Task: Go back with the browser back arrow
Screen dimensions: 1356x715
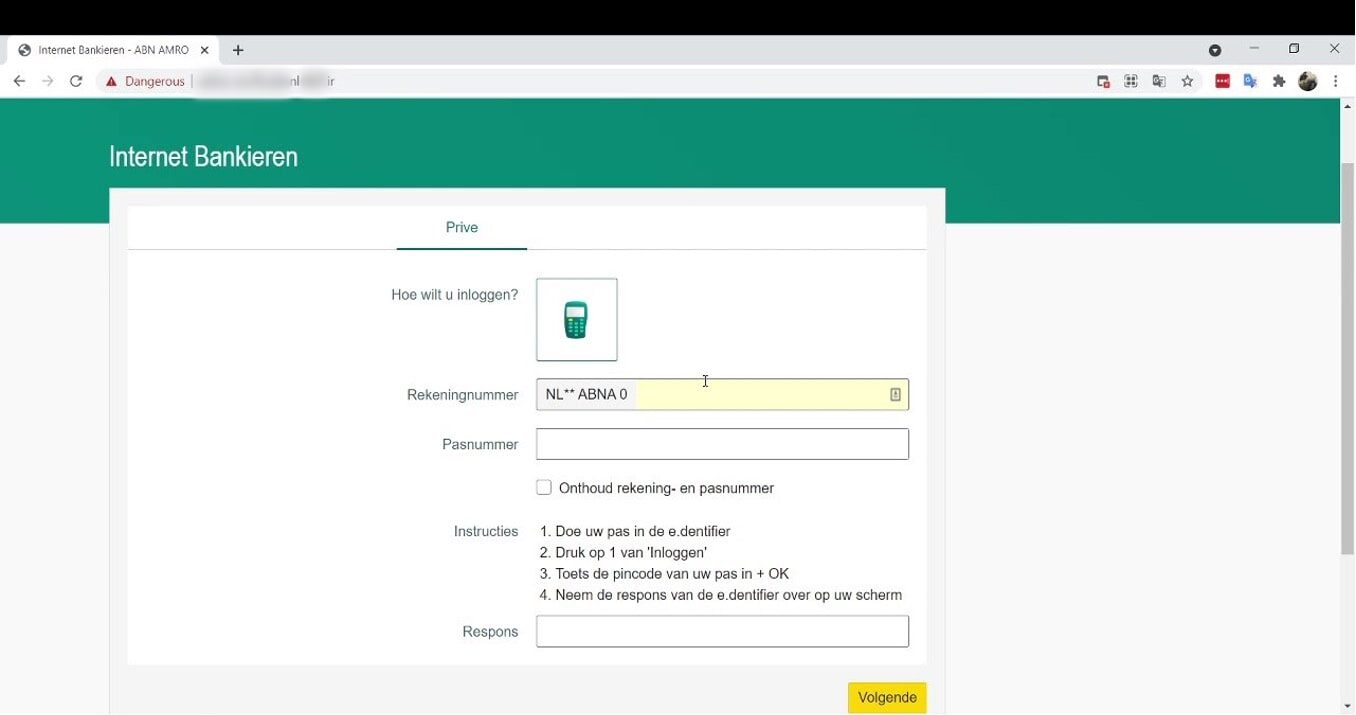Action: point(19,81)
